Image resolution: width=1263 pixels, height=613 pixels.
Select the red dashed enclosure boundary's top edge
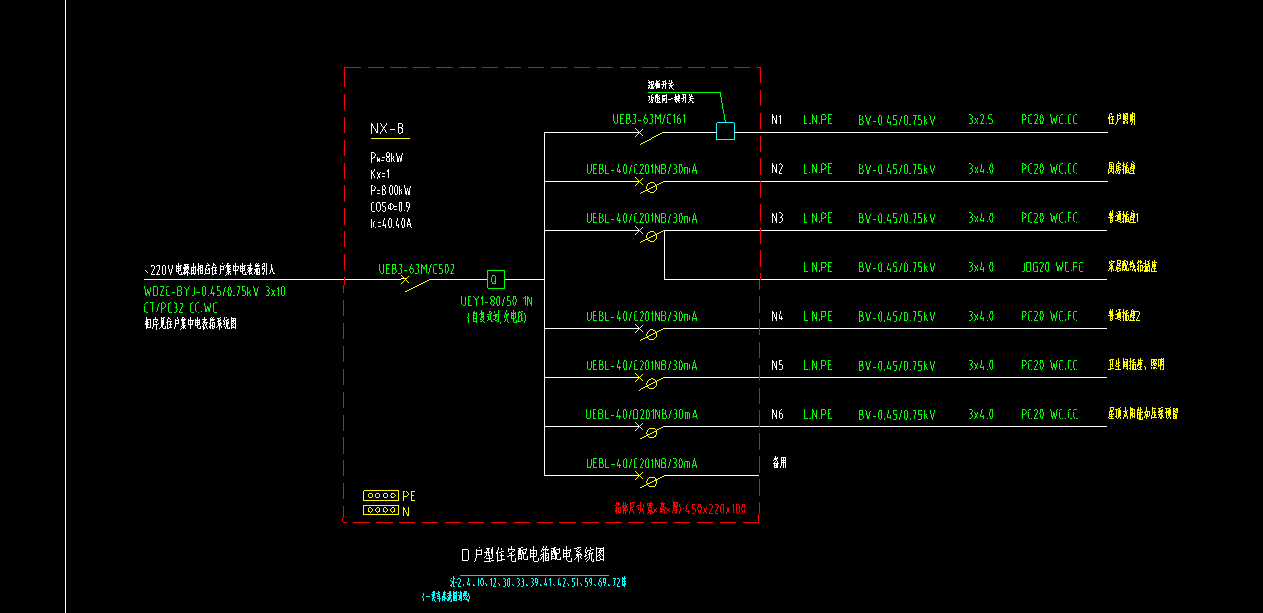pyautogui.click(x=552, y=68)
